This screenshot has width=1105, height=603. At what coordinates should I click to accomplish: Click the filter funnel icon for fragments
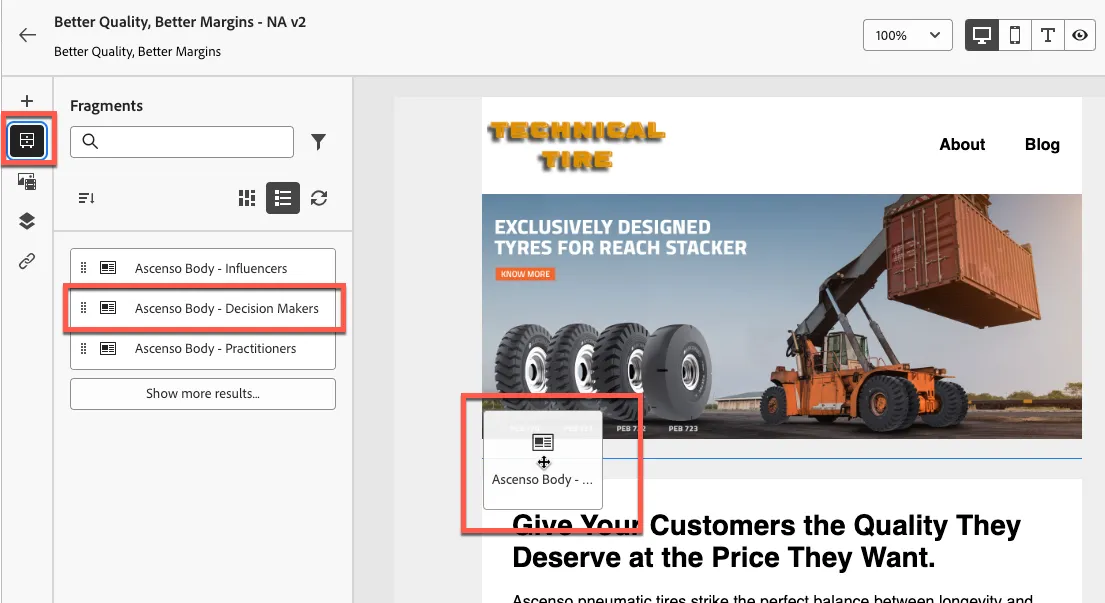319,142
